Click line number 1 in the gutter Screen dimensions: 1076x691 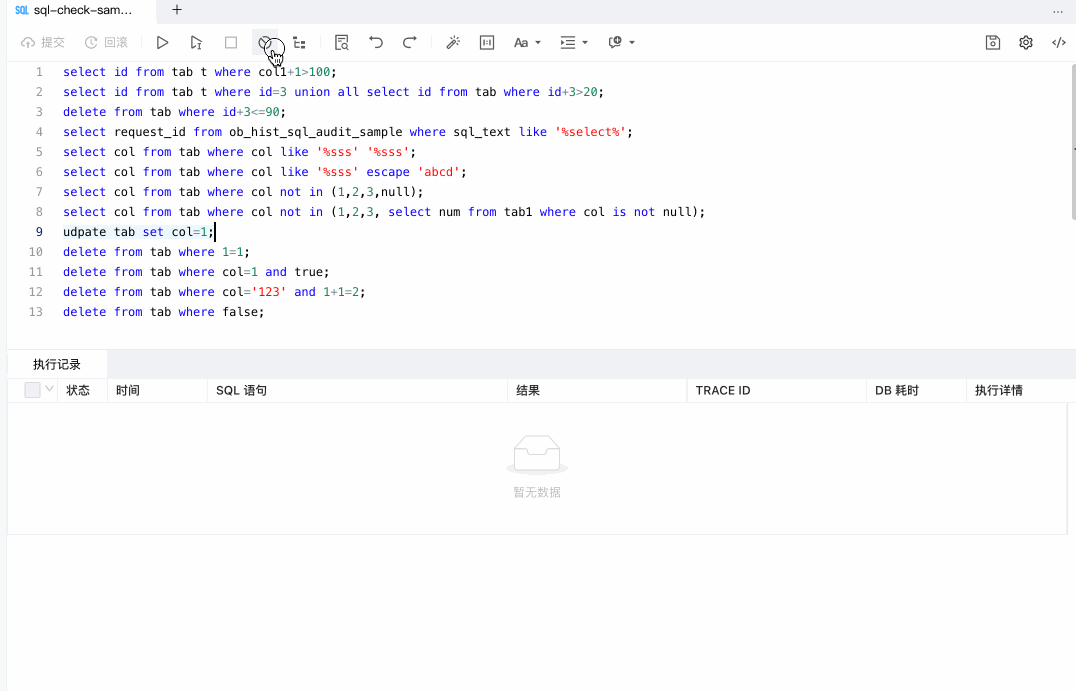click(x=39, y=72)
